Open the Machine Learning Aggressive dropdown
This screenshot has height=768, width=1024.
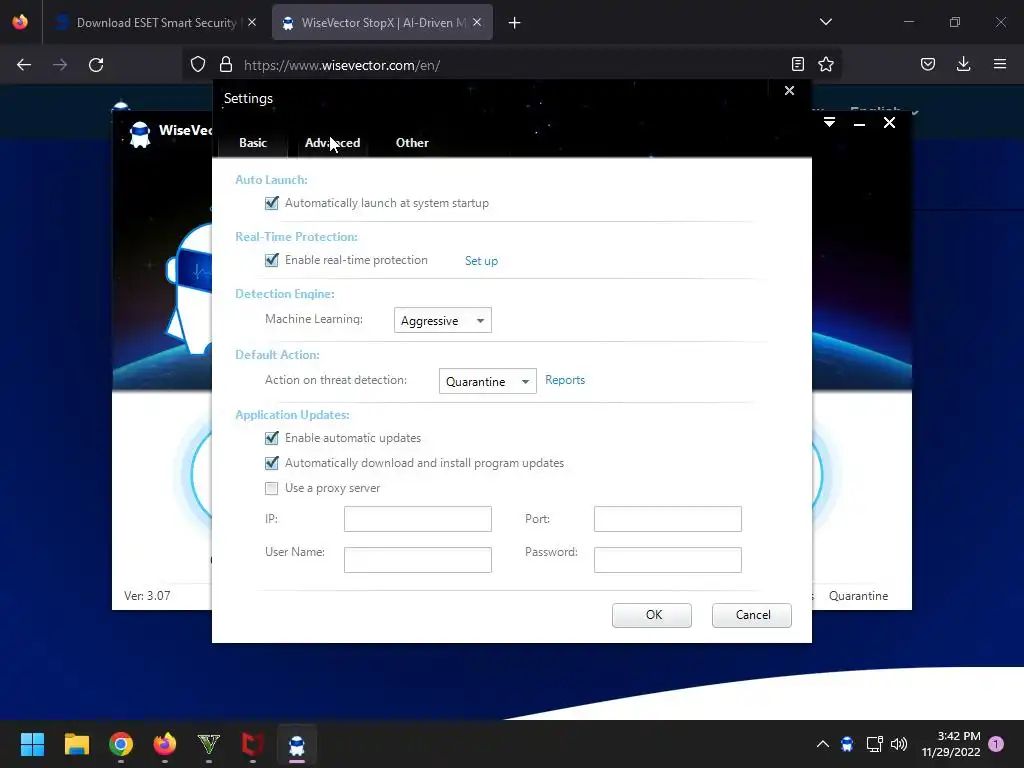coord(443,320)
